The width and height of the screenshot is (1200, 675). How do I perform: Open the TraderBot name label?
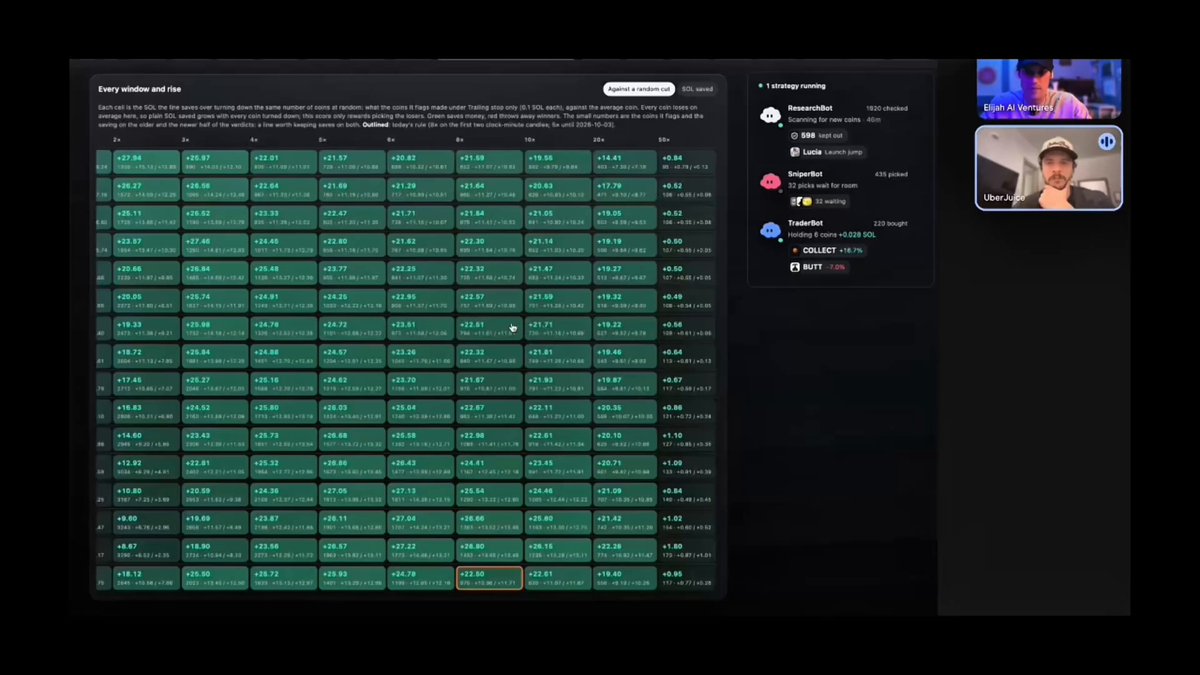tap(807, 224)
